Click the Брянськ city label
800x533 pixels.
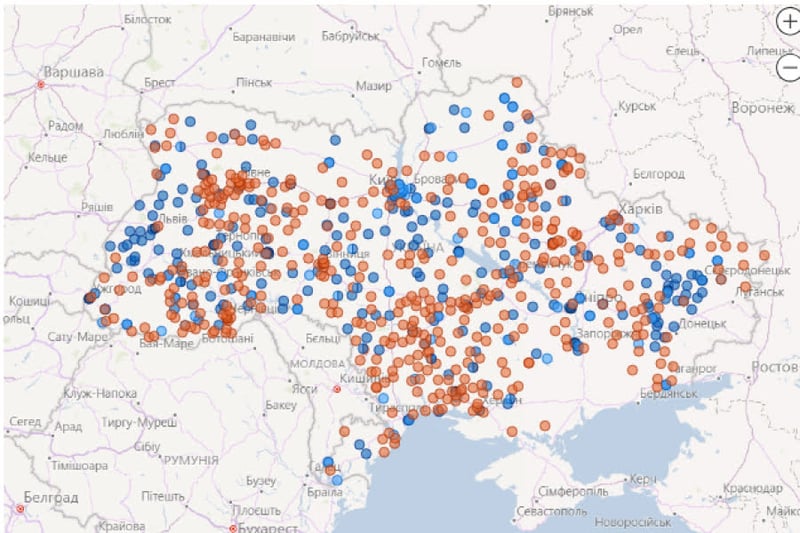click(x=572, y=9)
